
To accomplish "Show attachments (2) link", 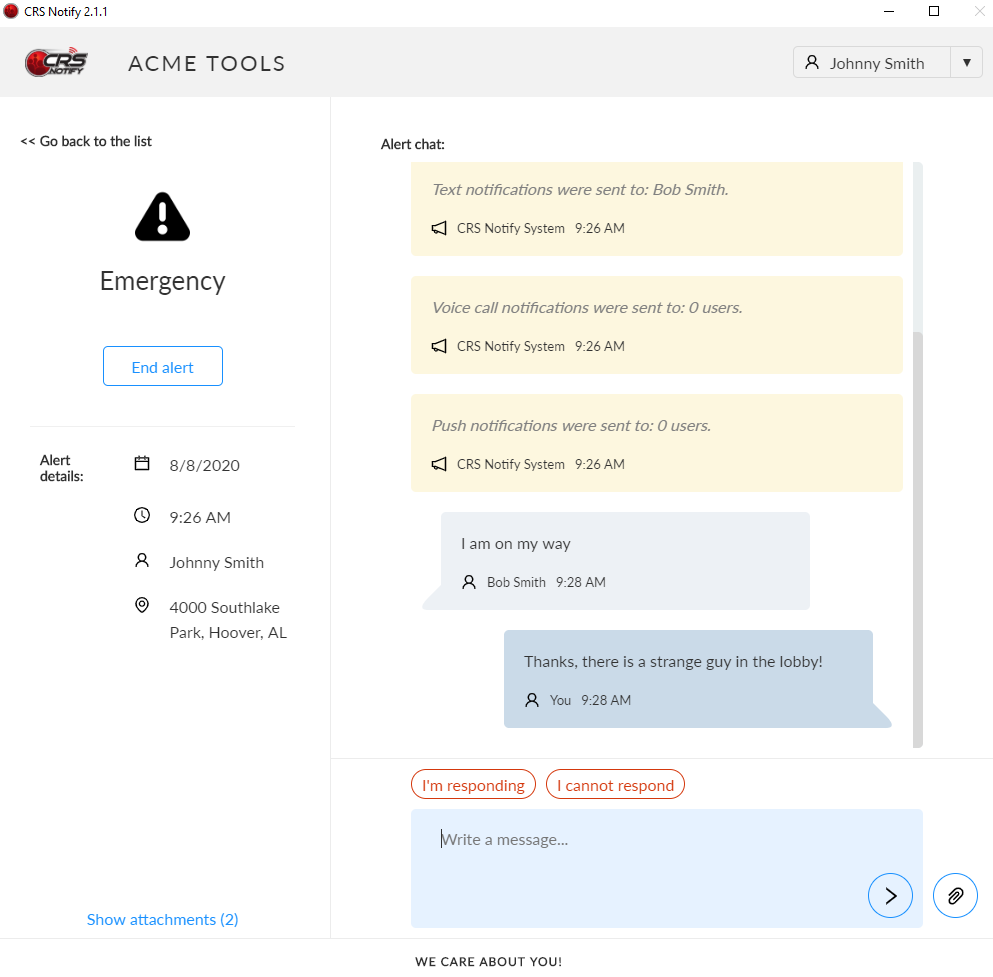I will click(x=162, y=919).
